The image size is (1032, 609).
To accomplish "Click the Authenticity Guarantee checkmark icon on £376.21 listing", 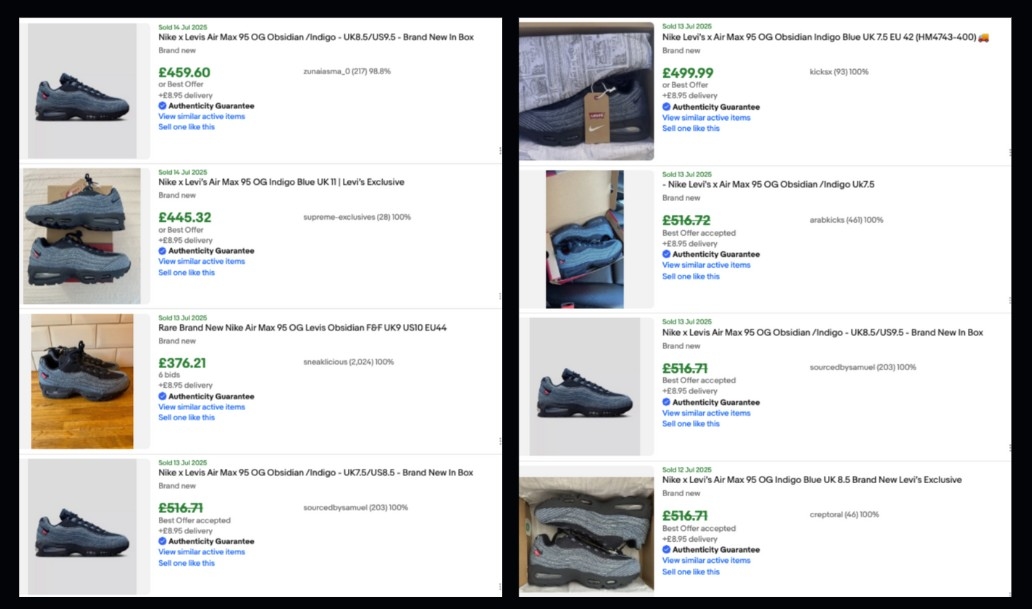I will pyautogui.click(x=163, y=396).
